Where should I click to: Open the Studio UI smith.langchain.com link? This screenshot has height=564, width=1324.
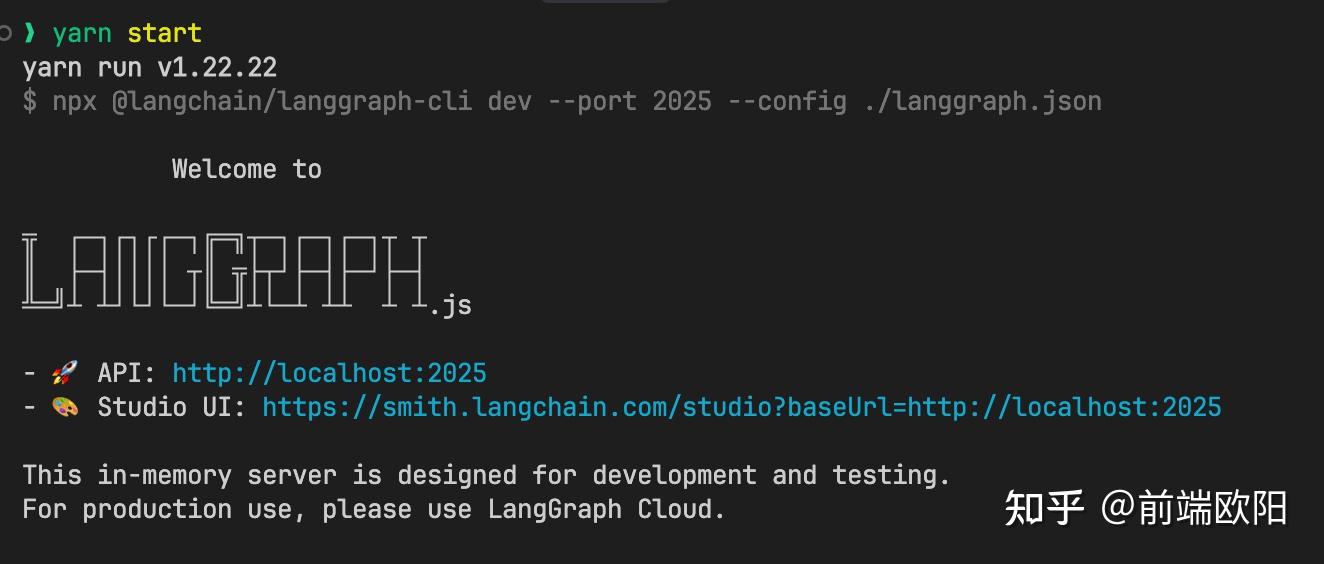tap(741, 407)
